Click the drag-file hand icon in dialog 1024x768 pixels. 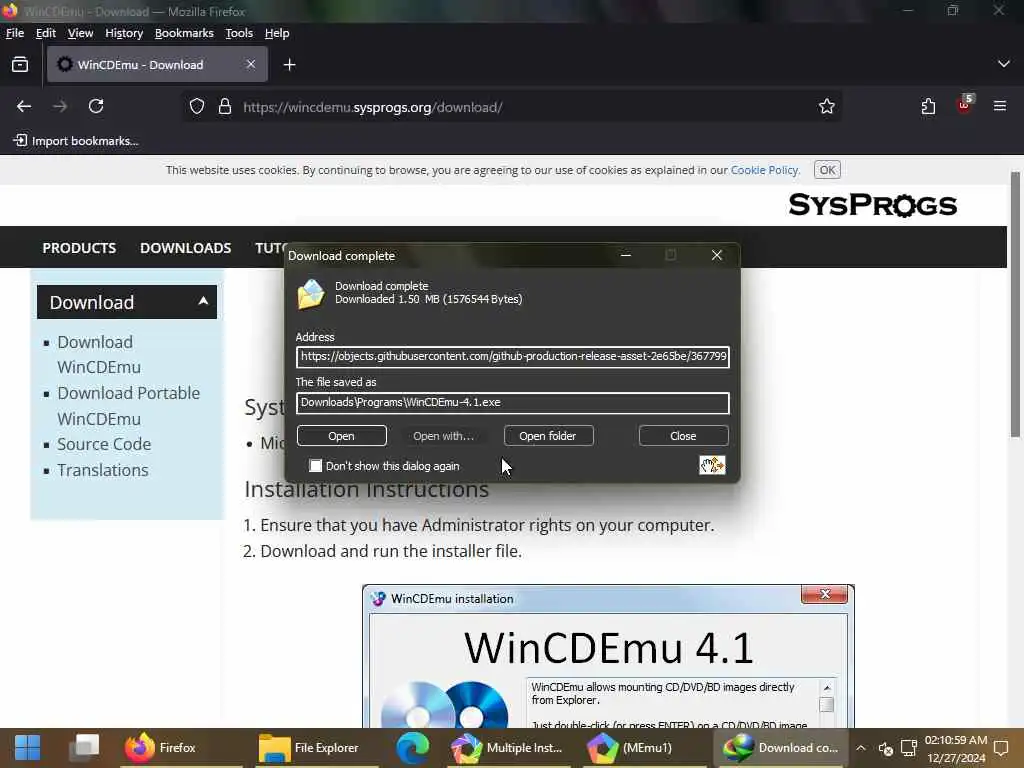tap(712, 465)
